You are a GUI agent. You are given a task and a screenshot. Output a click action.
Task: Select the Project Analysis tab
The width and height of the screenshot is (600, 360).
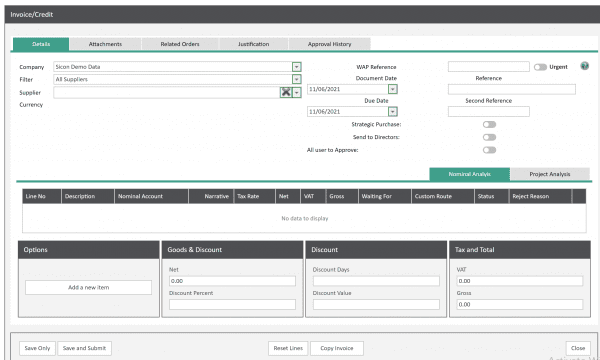pos(550,174)
